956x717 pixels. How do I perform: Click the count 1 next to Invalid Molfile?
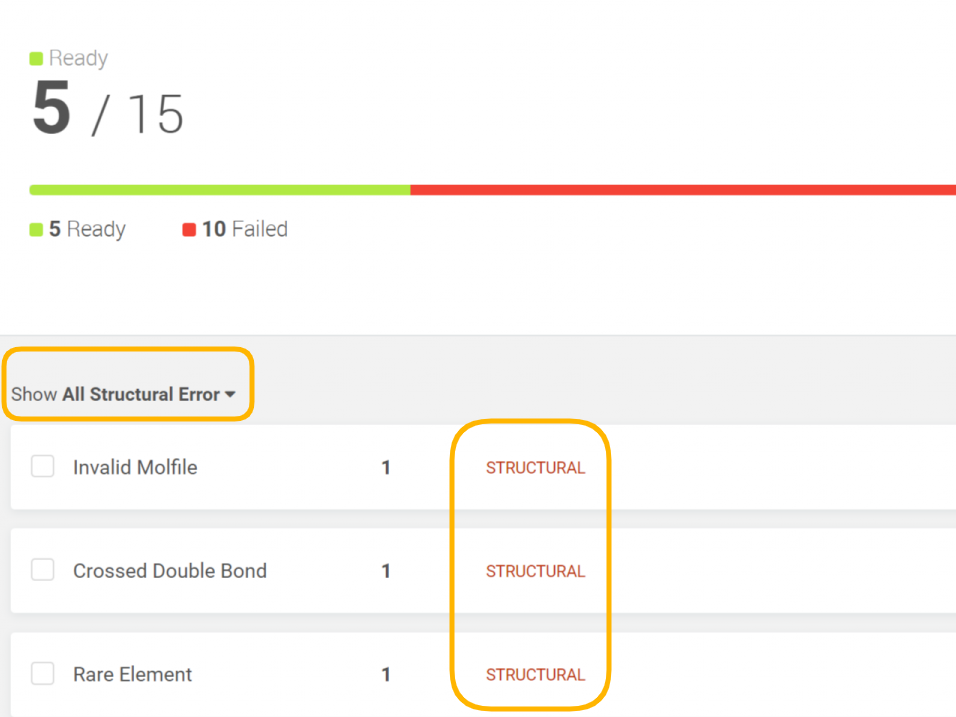386,468
